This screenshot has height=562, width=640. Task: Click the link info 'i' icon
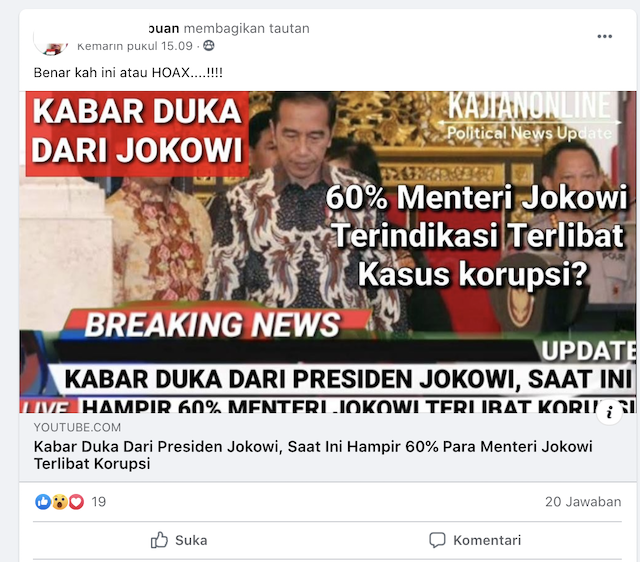point(609,412)
